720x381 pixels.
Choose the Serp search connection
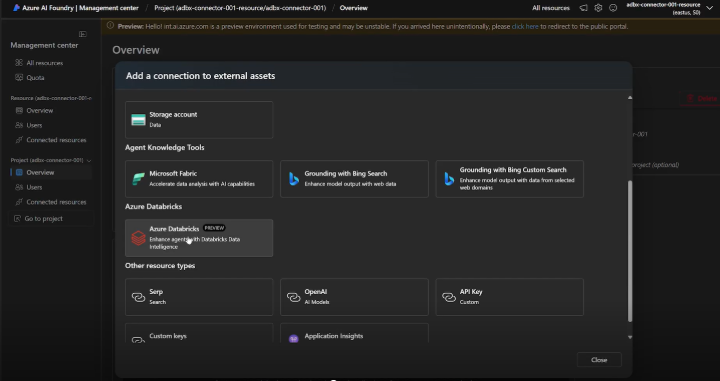pos(199,297)
